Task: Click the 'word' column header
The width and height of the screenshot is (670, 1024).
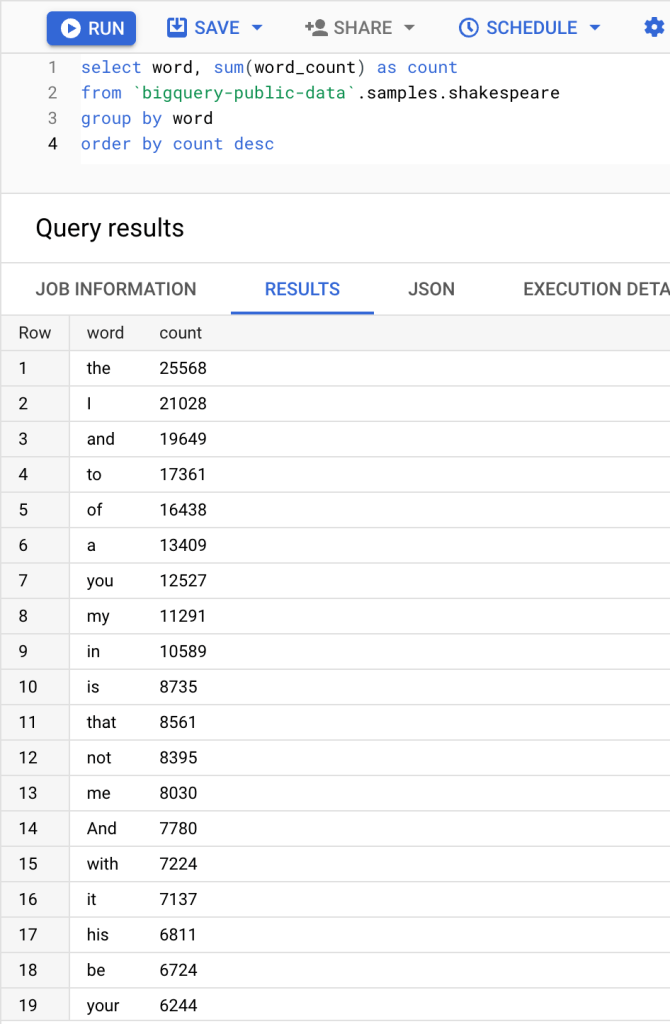Action: pyautogui.click(x=105, y=333)
